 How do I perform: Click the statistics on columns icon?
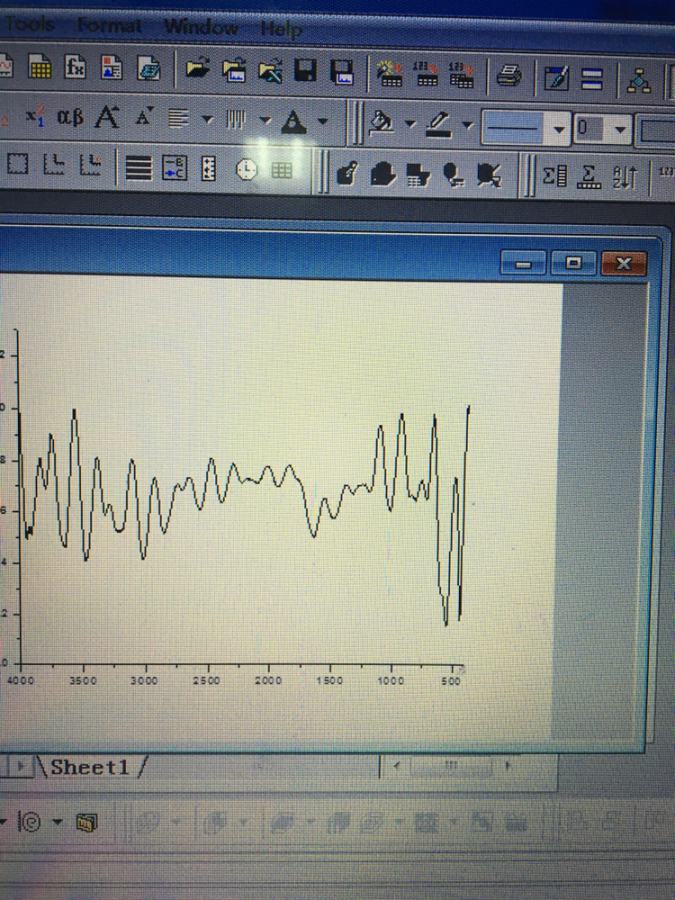tap(554, 176)
